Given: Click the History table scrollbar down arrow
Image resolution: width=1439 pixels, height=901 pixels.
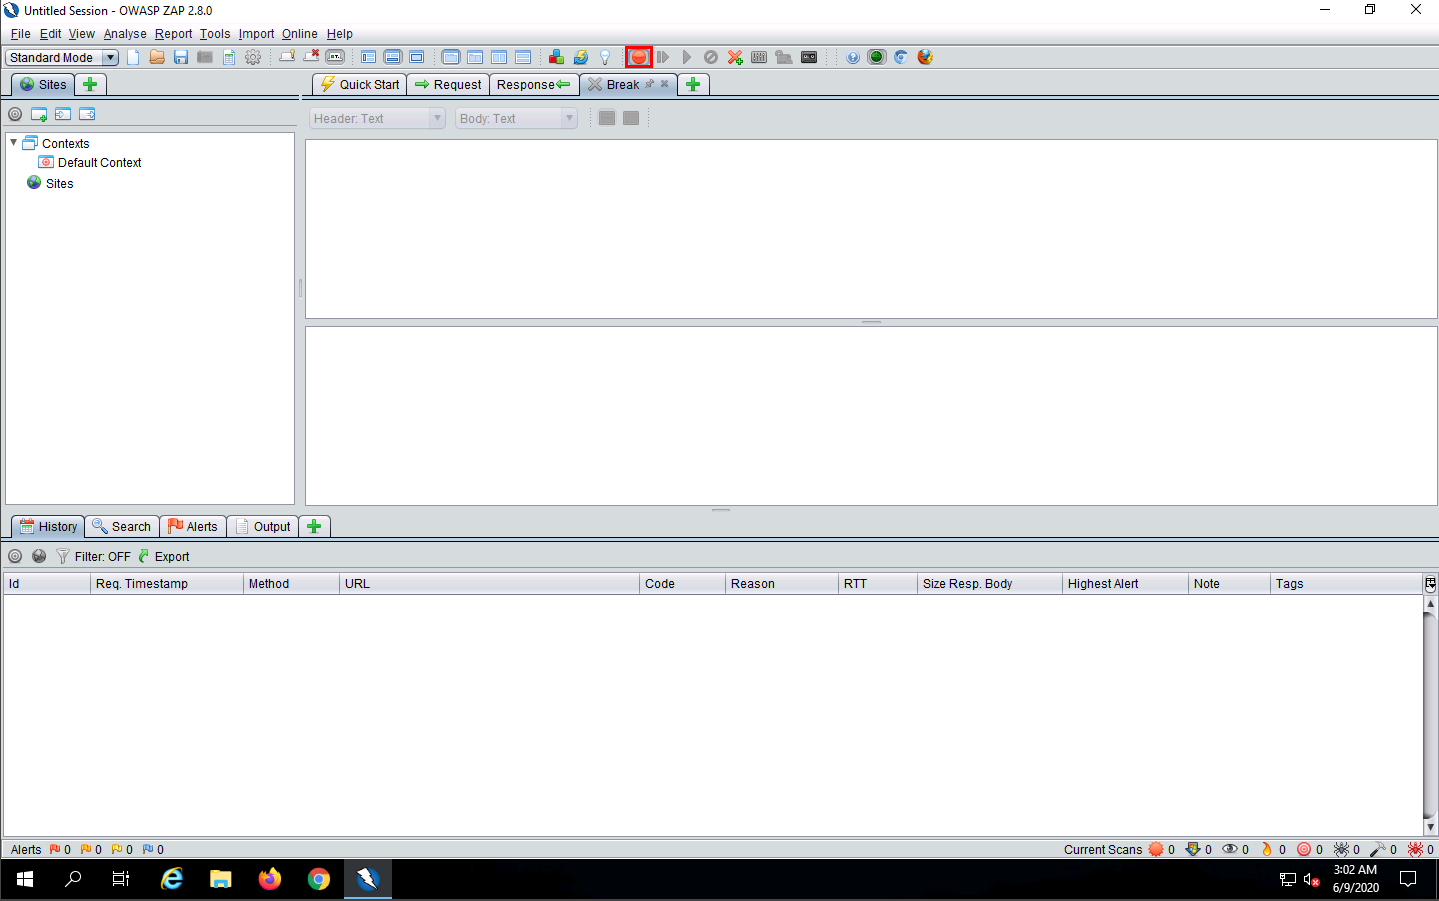Looking at the screenshot, I should pos(1430,827).
